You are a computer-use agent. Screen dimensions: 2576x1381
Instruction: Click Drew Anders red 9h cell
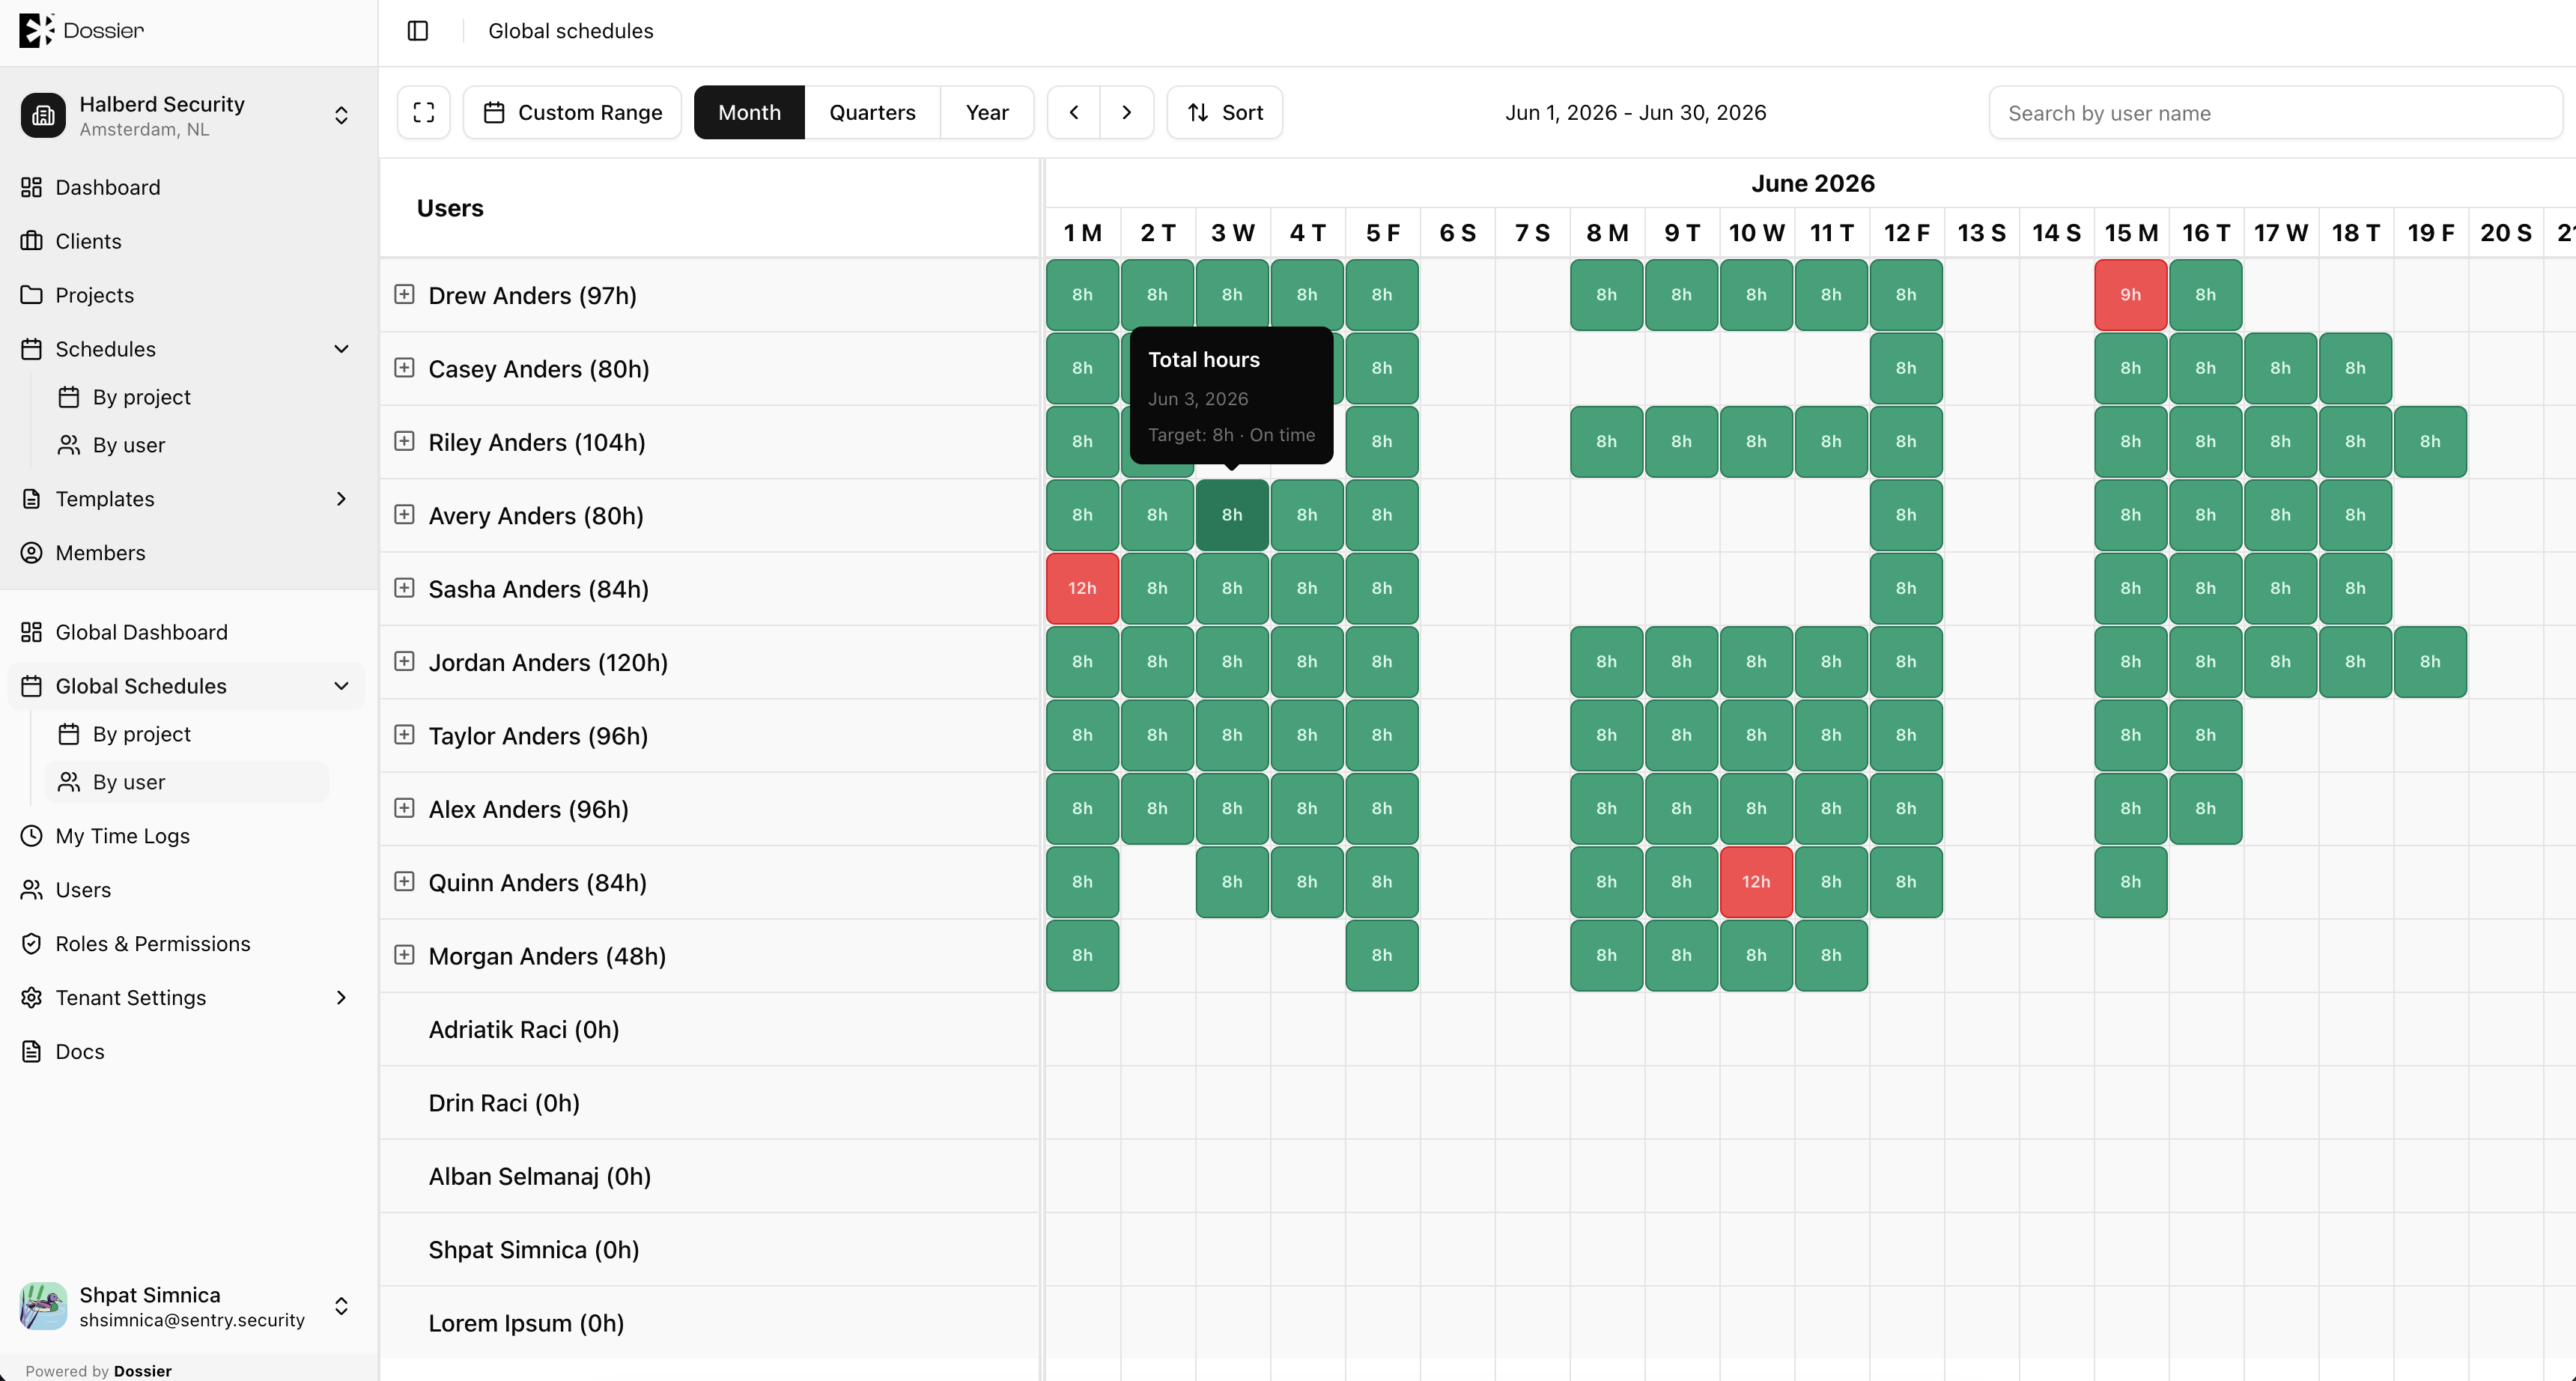coord(2131,295)
